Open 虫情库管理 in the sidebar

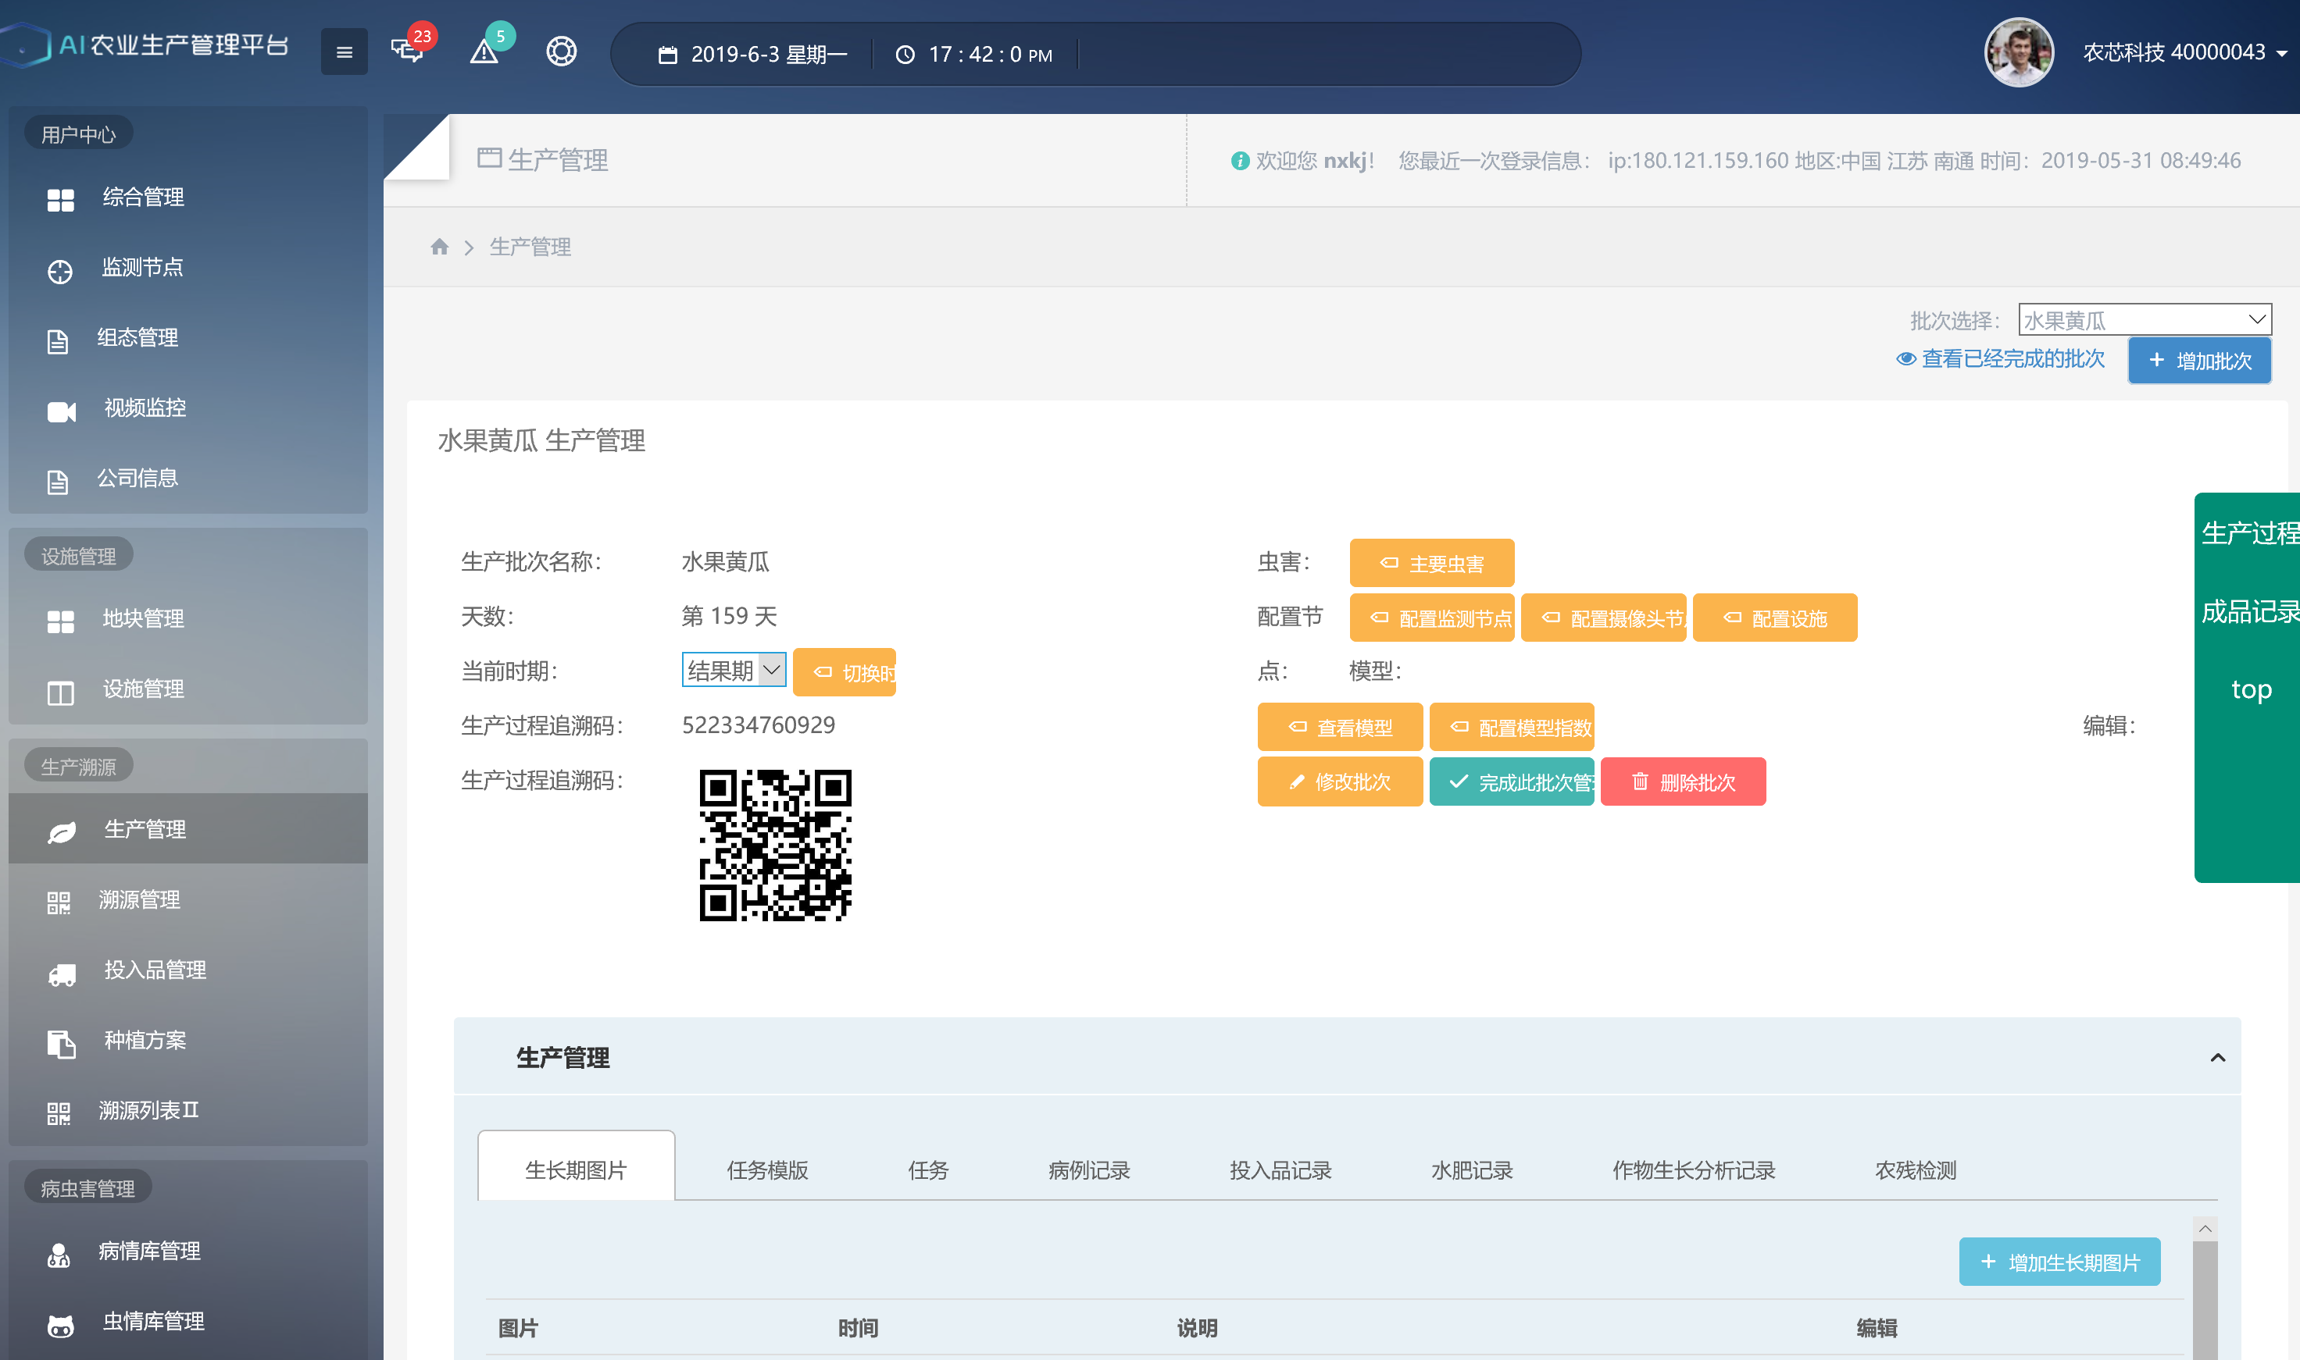point(153,1322)
